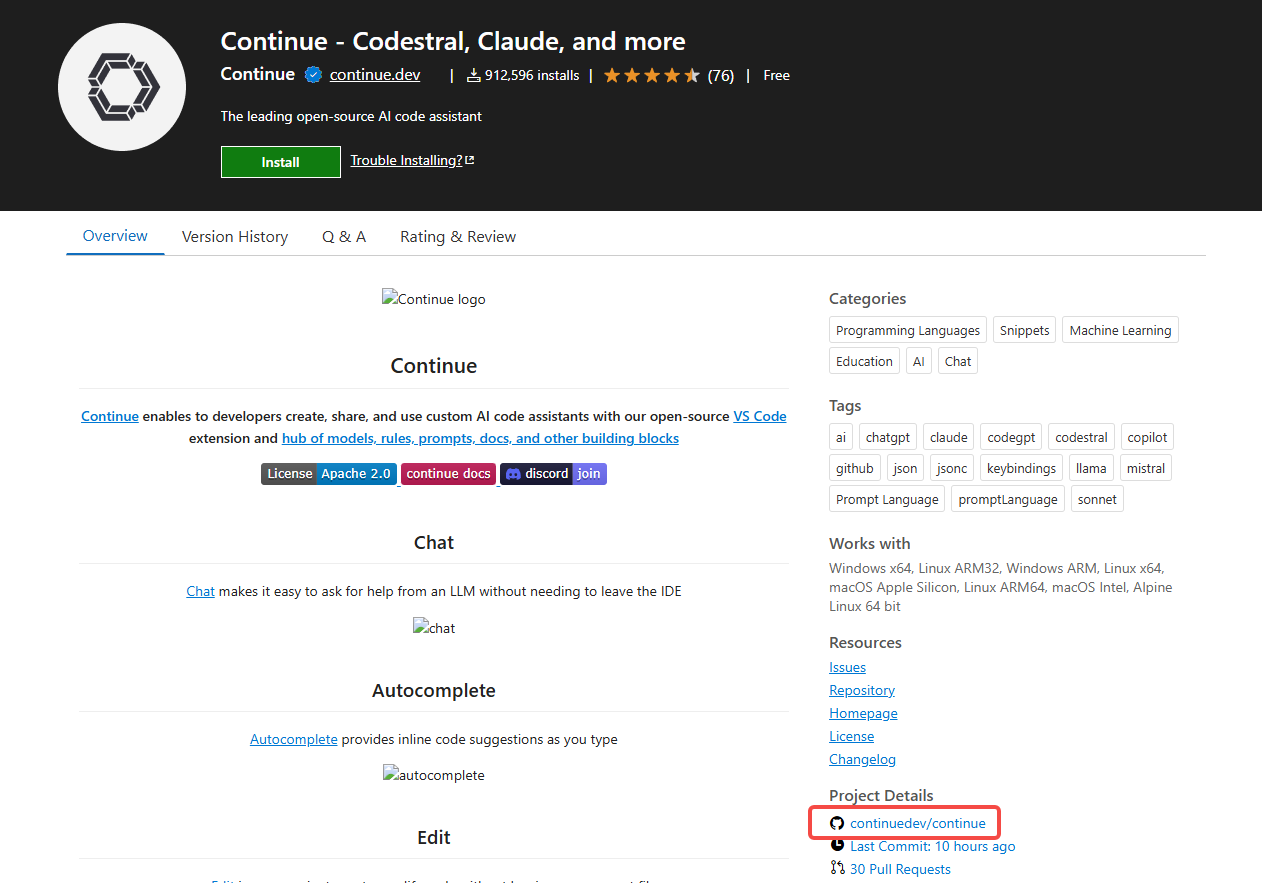Image resolution: width=1262 pixels, height=883 pixels.
Task: Click the llama tag
Action: coord(1091,469)
